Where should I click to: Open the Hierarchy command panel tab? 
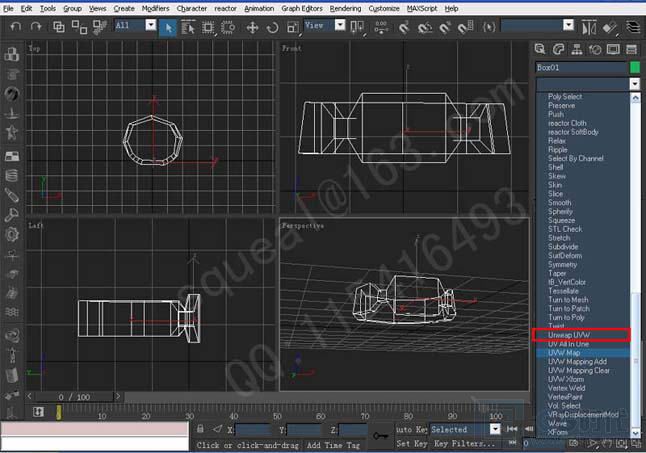577,49
